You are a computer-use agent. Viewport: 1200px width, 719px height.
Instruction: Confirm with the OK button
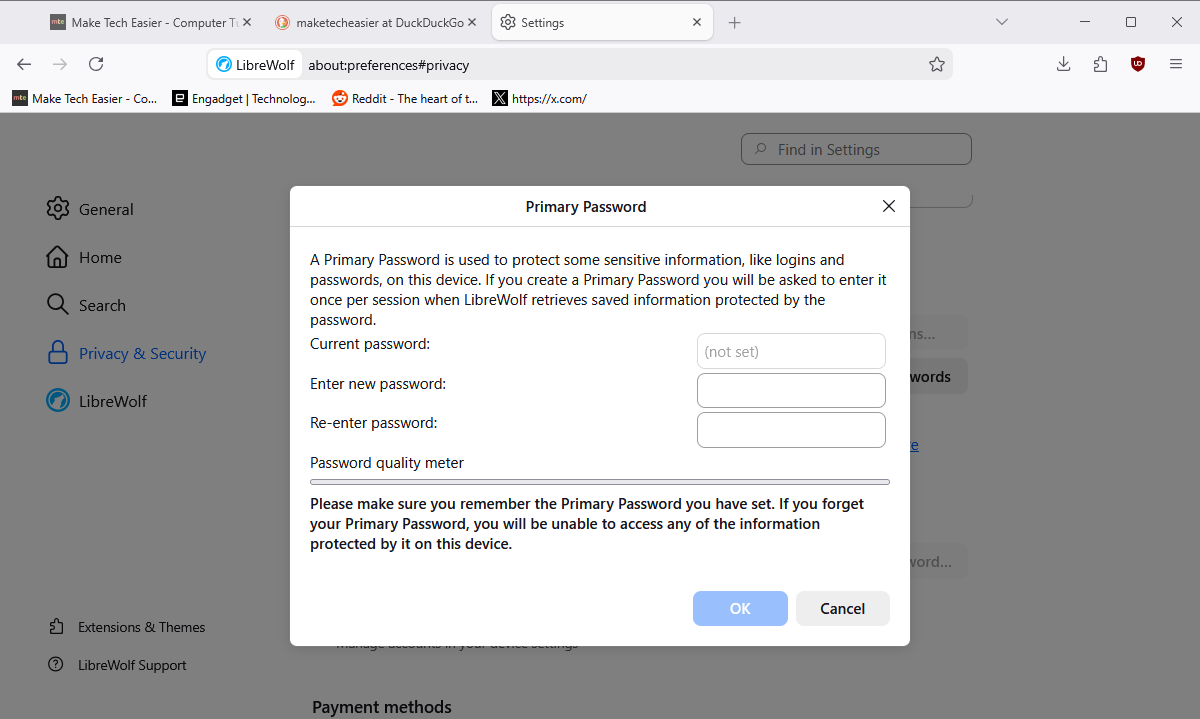(740, 608)
